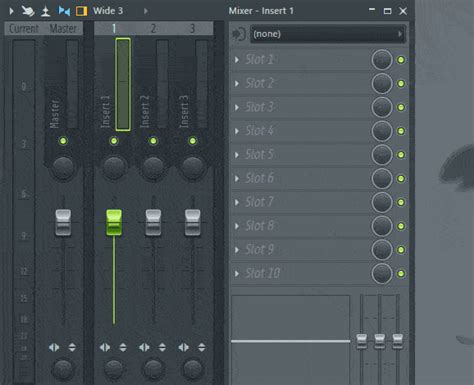Viewport: 474px width, 385px height.
Task: Expand the Slot 7 effect menu arrow
Action: tap(237, 202)
